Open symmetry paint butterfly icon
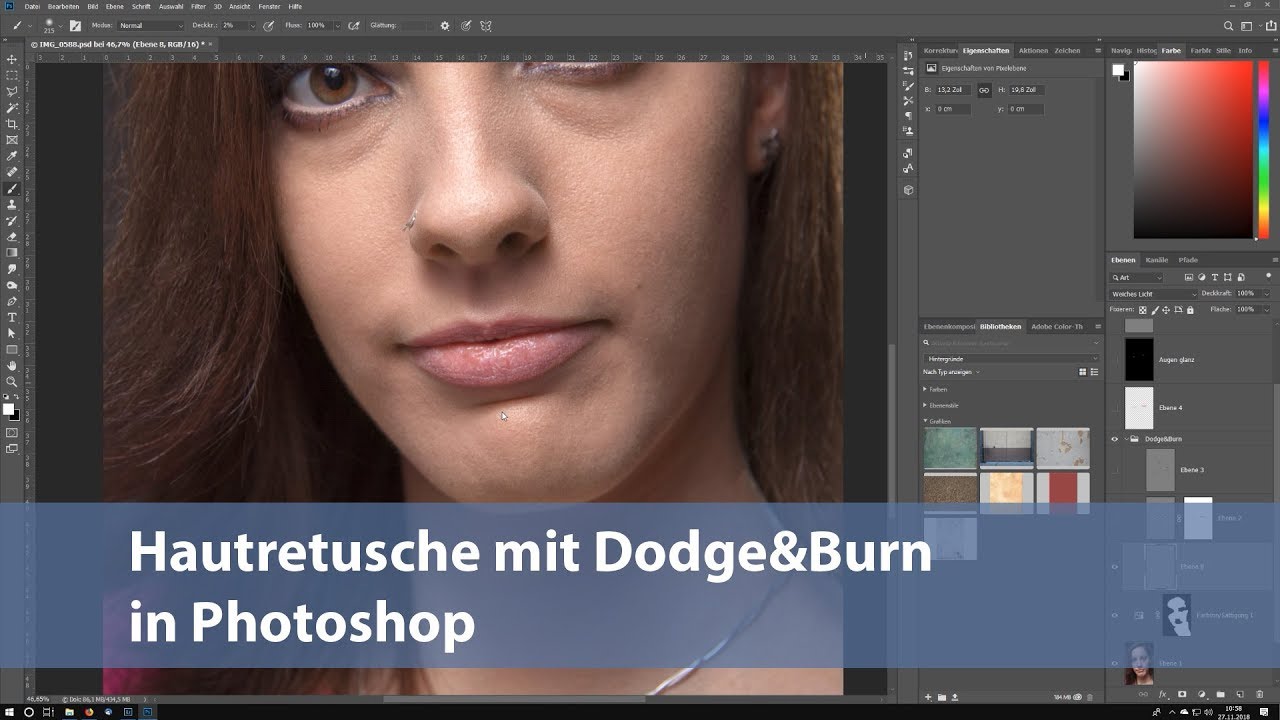The image size is (1280, 720). [x=486, y=25]
